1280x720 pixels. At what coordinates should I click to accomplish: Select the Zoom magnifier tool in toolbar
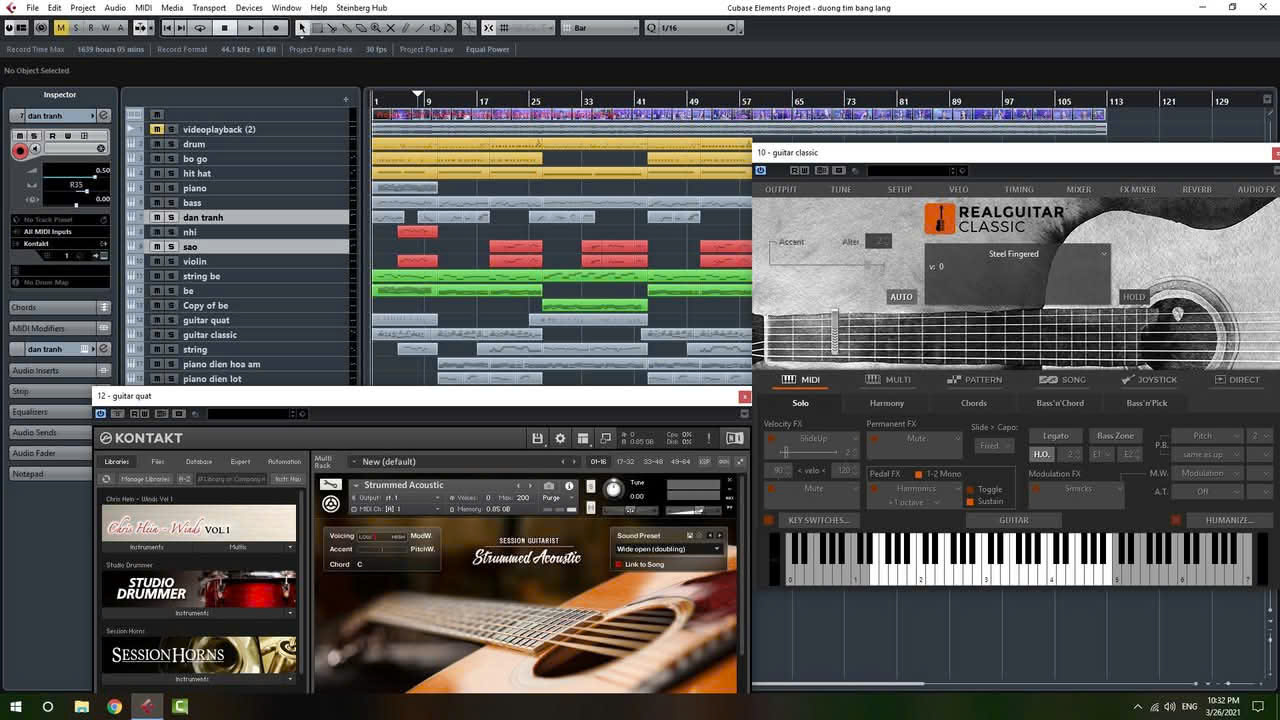pyautogui.click(x=376, y=28)
